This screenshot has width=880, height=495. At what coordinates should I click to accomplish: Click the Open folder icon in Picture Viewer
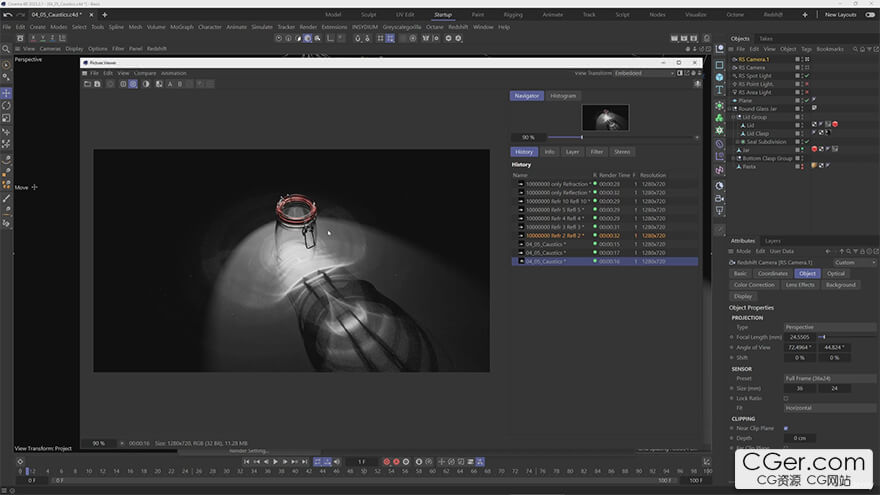tap(87, 84)
